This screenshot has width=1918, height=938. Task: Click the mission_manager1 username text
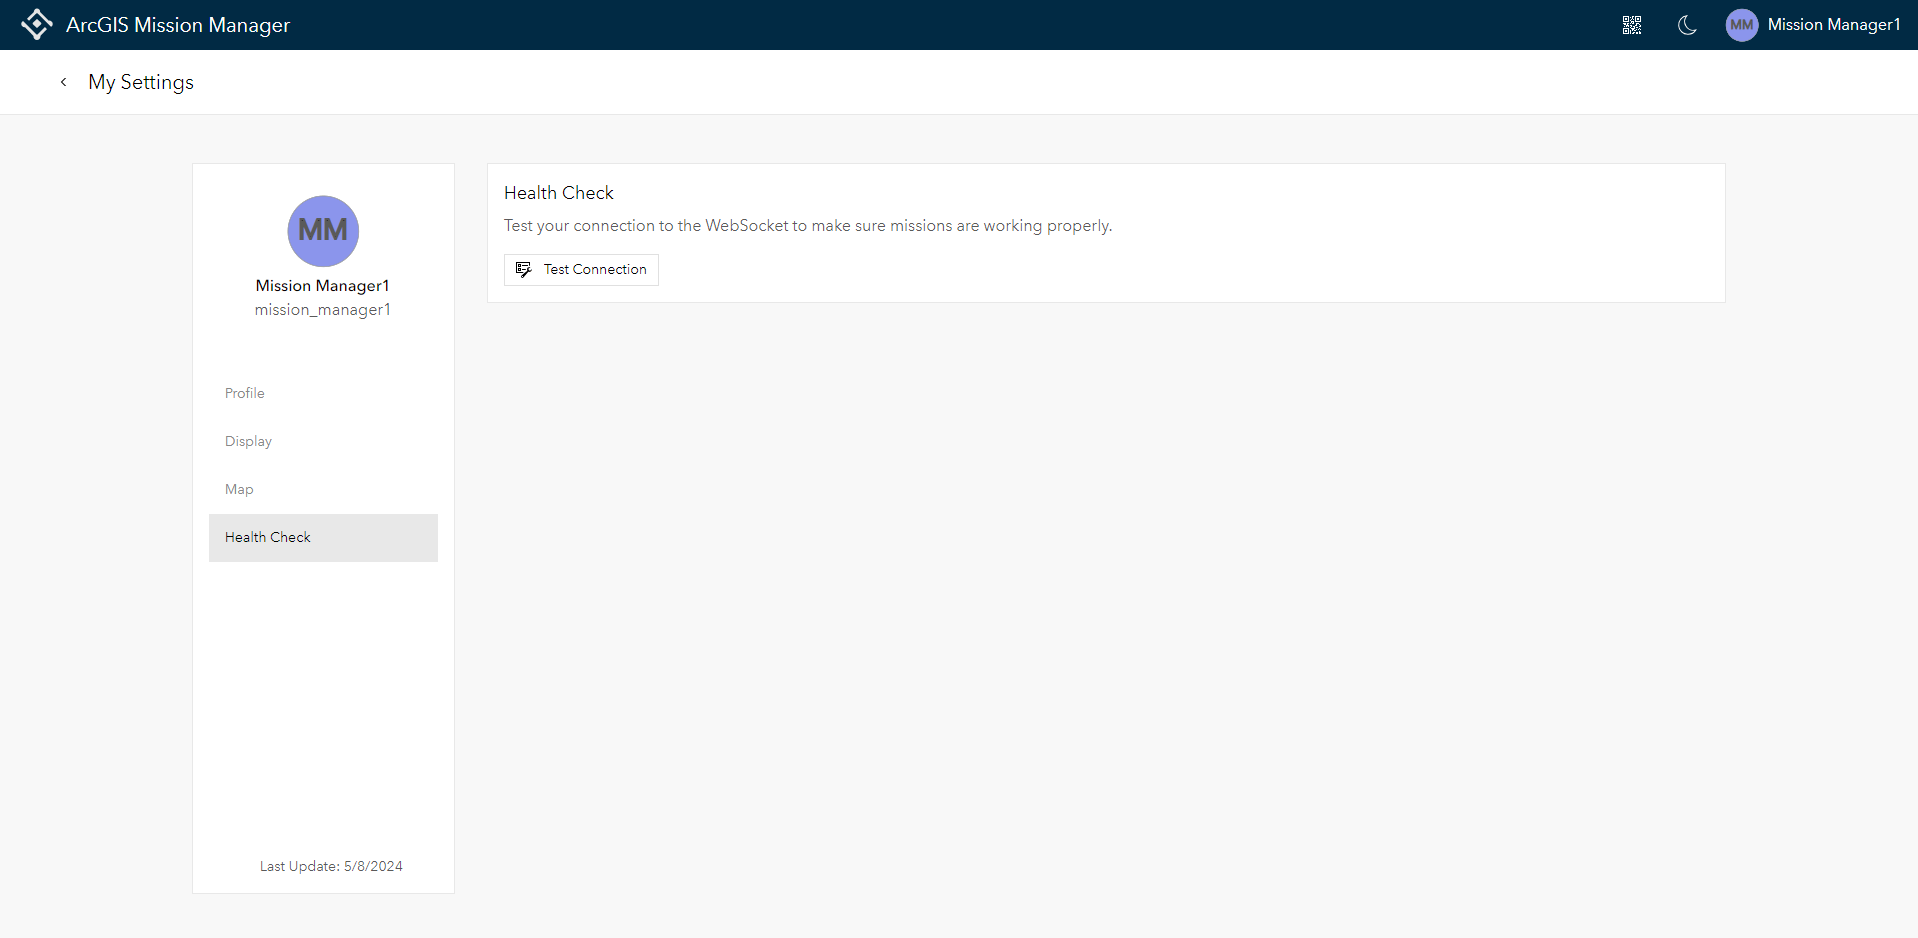click(322, 309)
